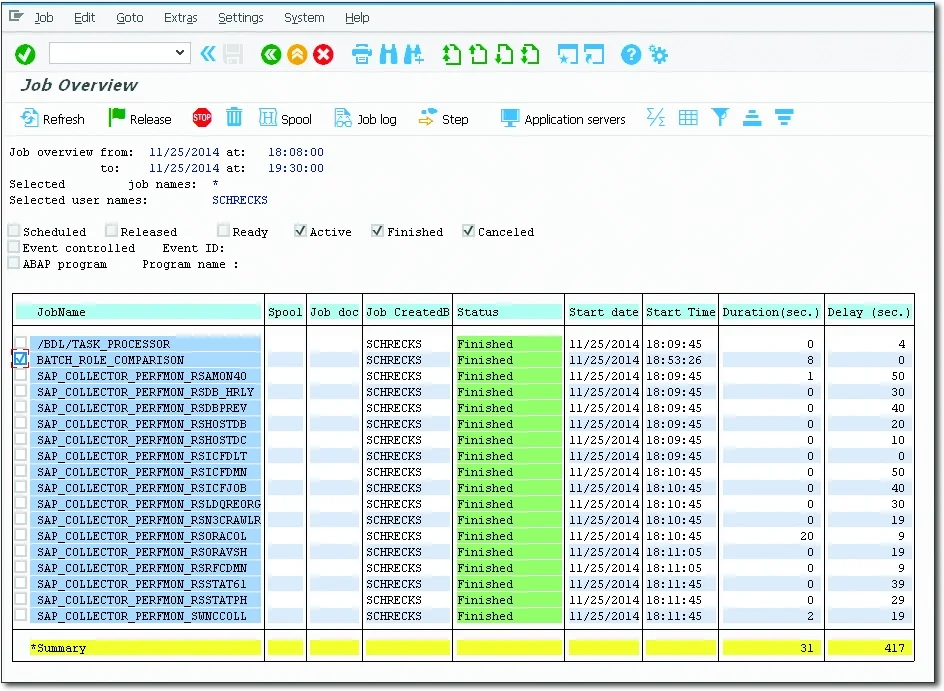Uncheck the Canceled checkbox
The image size is (944, 691).
pyautogui.click(x=468, y=231)
